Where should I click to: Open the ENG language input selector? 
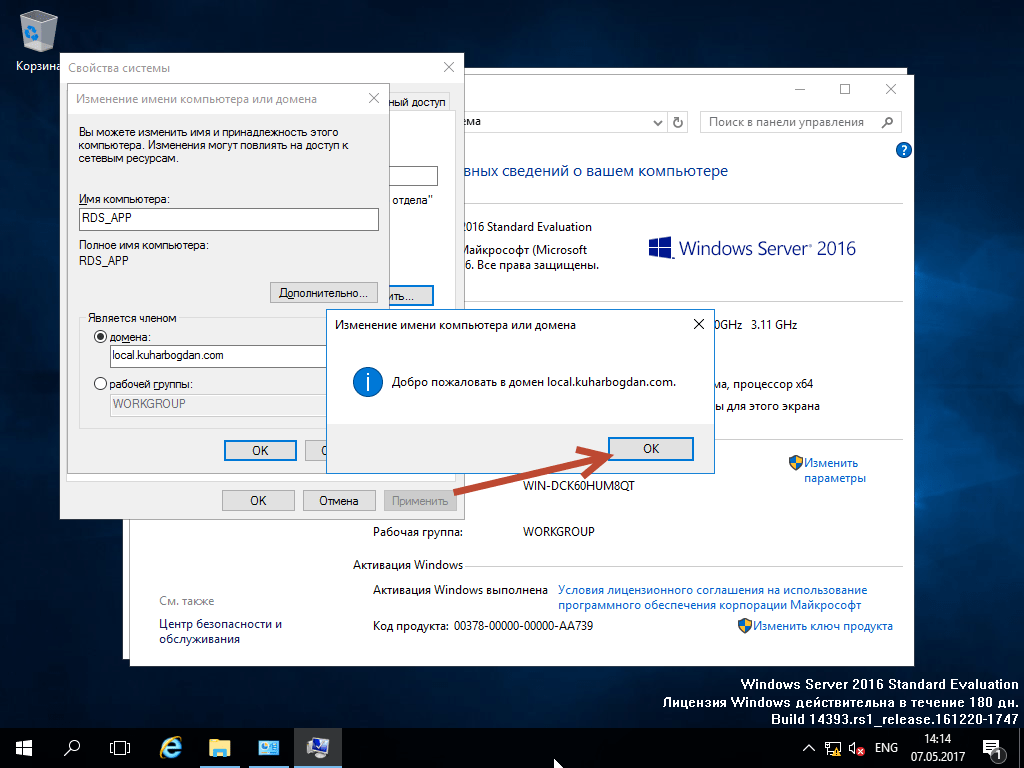886,748
